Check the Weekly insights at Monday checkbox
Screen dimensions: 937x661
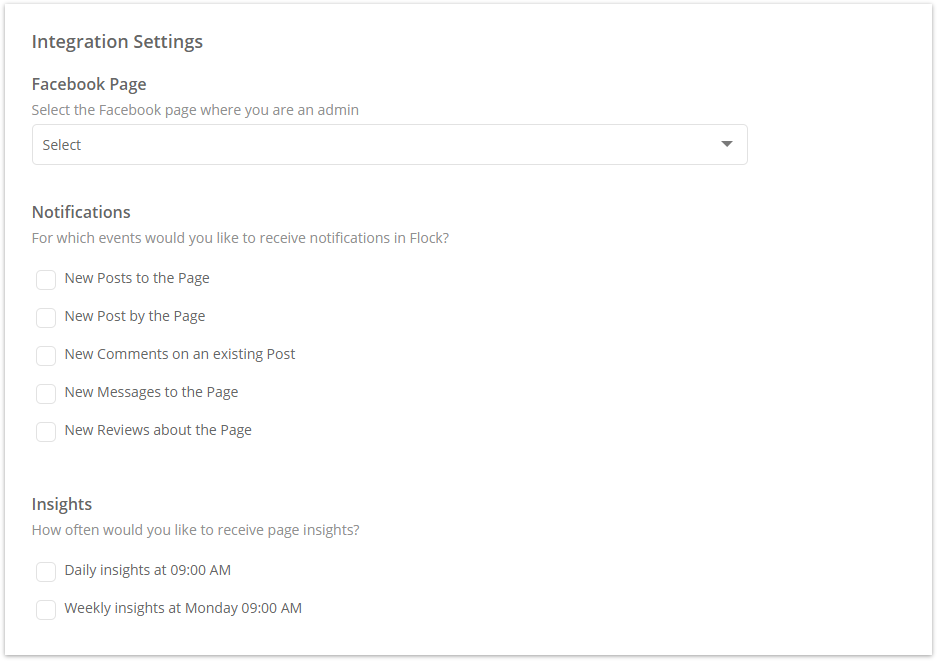tap(46, 610)
